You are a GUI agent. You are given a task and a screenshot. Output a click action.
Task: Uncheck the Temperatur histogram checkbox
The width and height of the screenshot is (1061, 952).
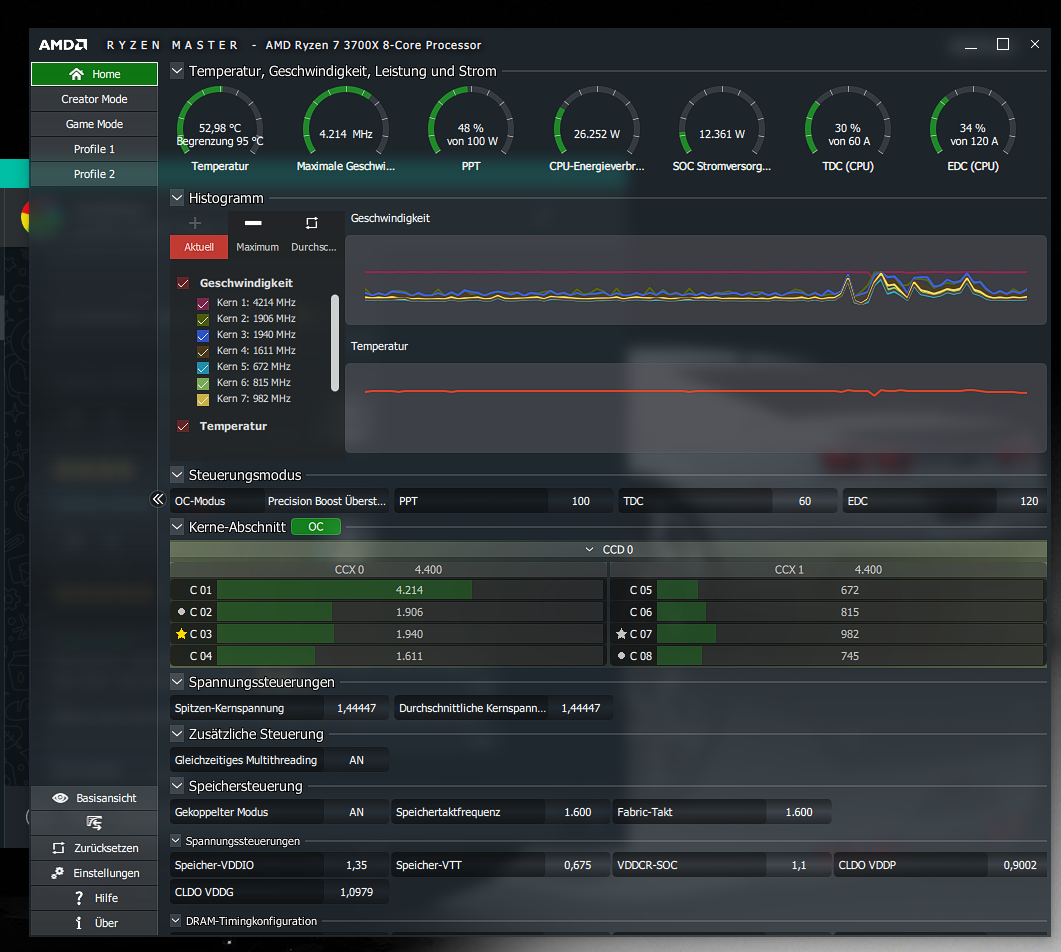click(182, 425)
